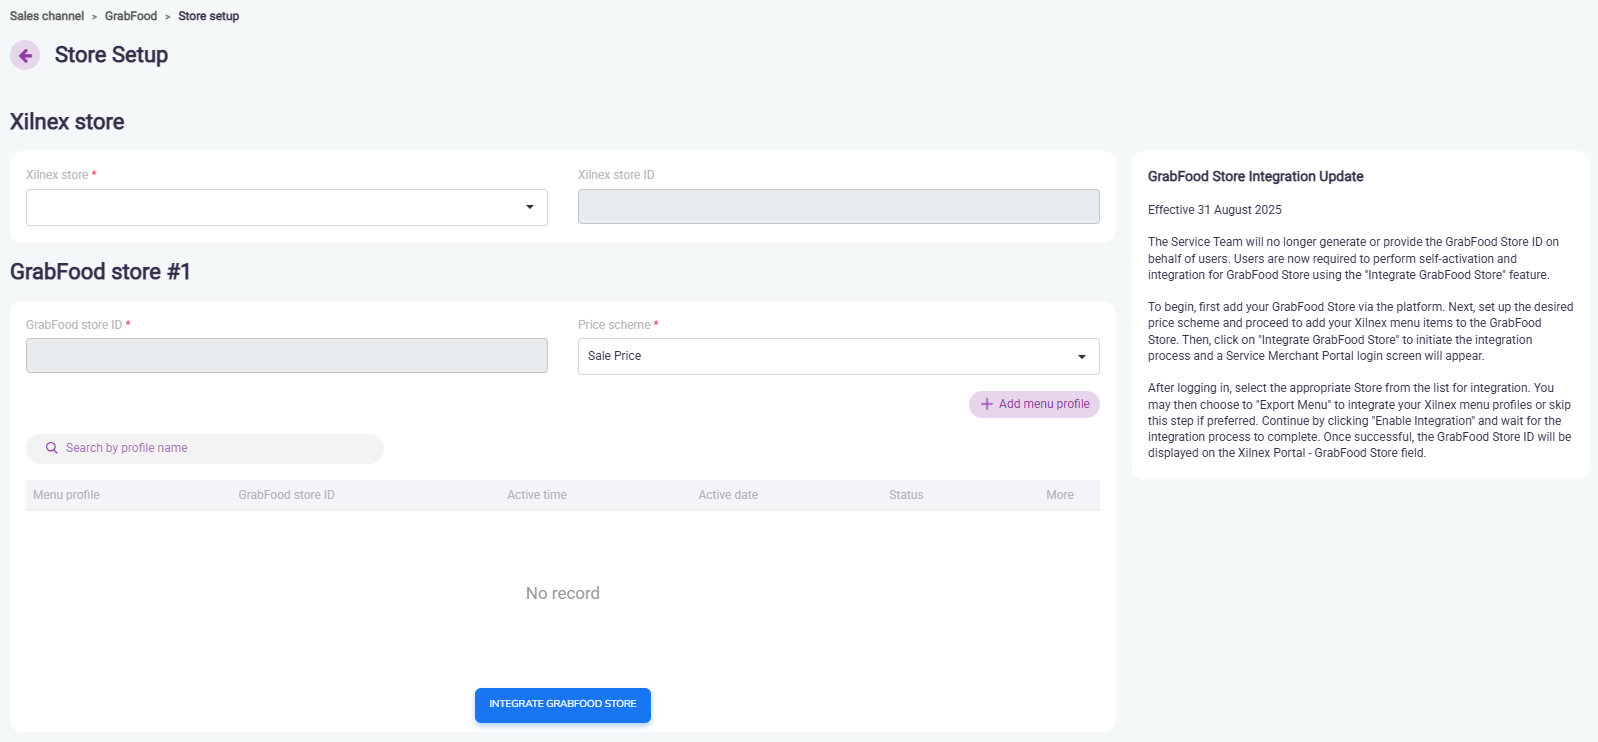Click the Active date column header
This screenshot has width=1598, height=742.
(x=728, y=495)
